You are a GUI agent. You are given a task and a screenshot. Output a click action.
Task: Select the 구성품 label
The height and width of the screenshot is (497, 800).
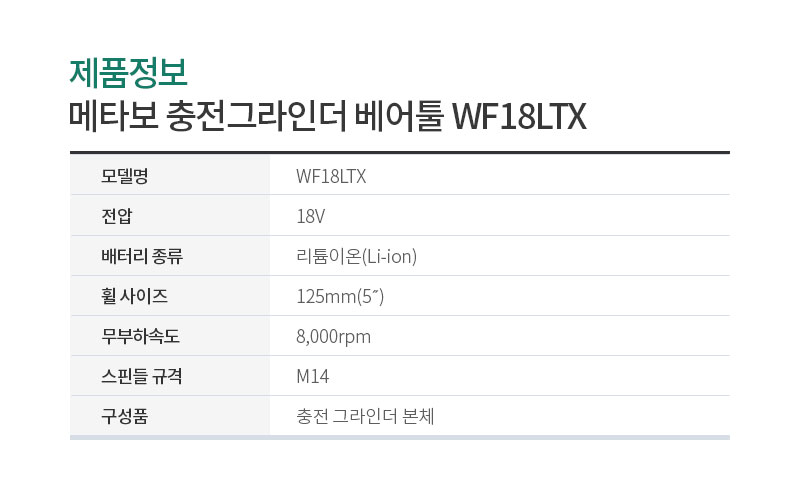pos(124,416)
